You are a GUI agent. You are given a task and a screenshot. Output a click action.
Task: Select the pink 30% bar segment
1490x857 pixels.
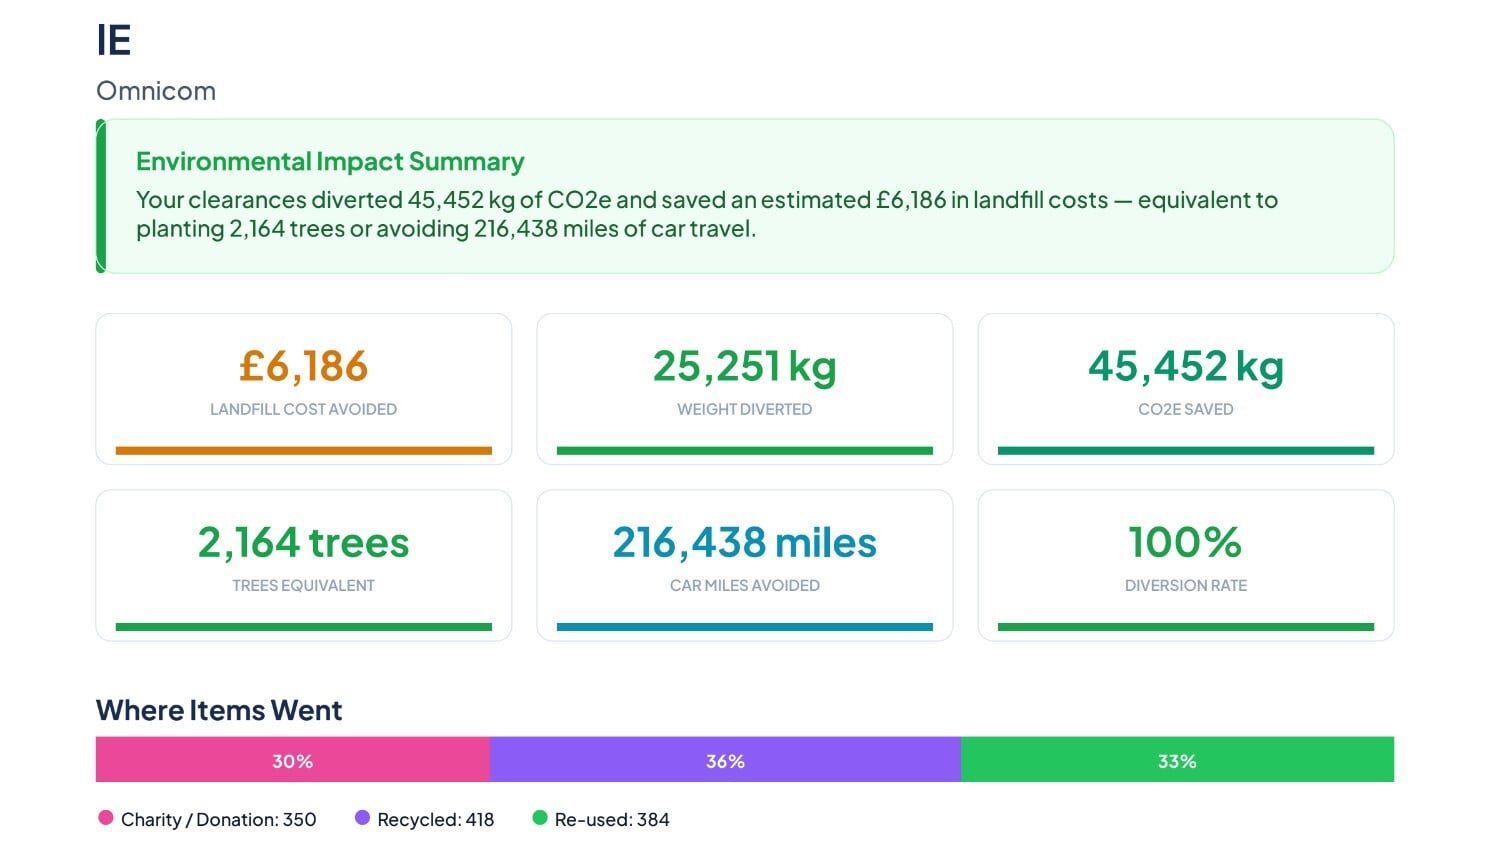[x=293, y=760]
